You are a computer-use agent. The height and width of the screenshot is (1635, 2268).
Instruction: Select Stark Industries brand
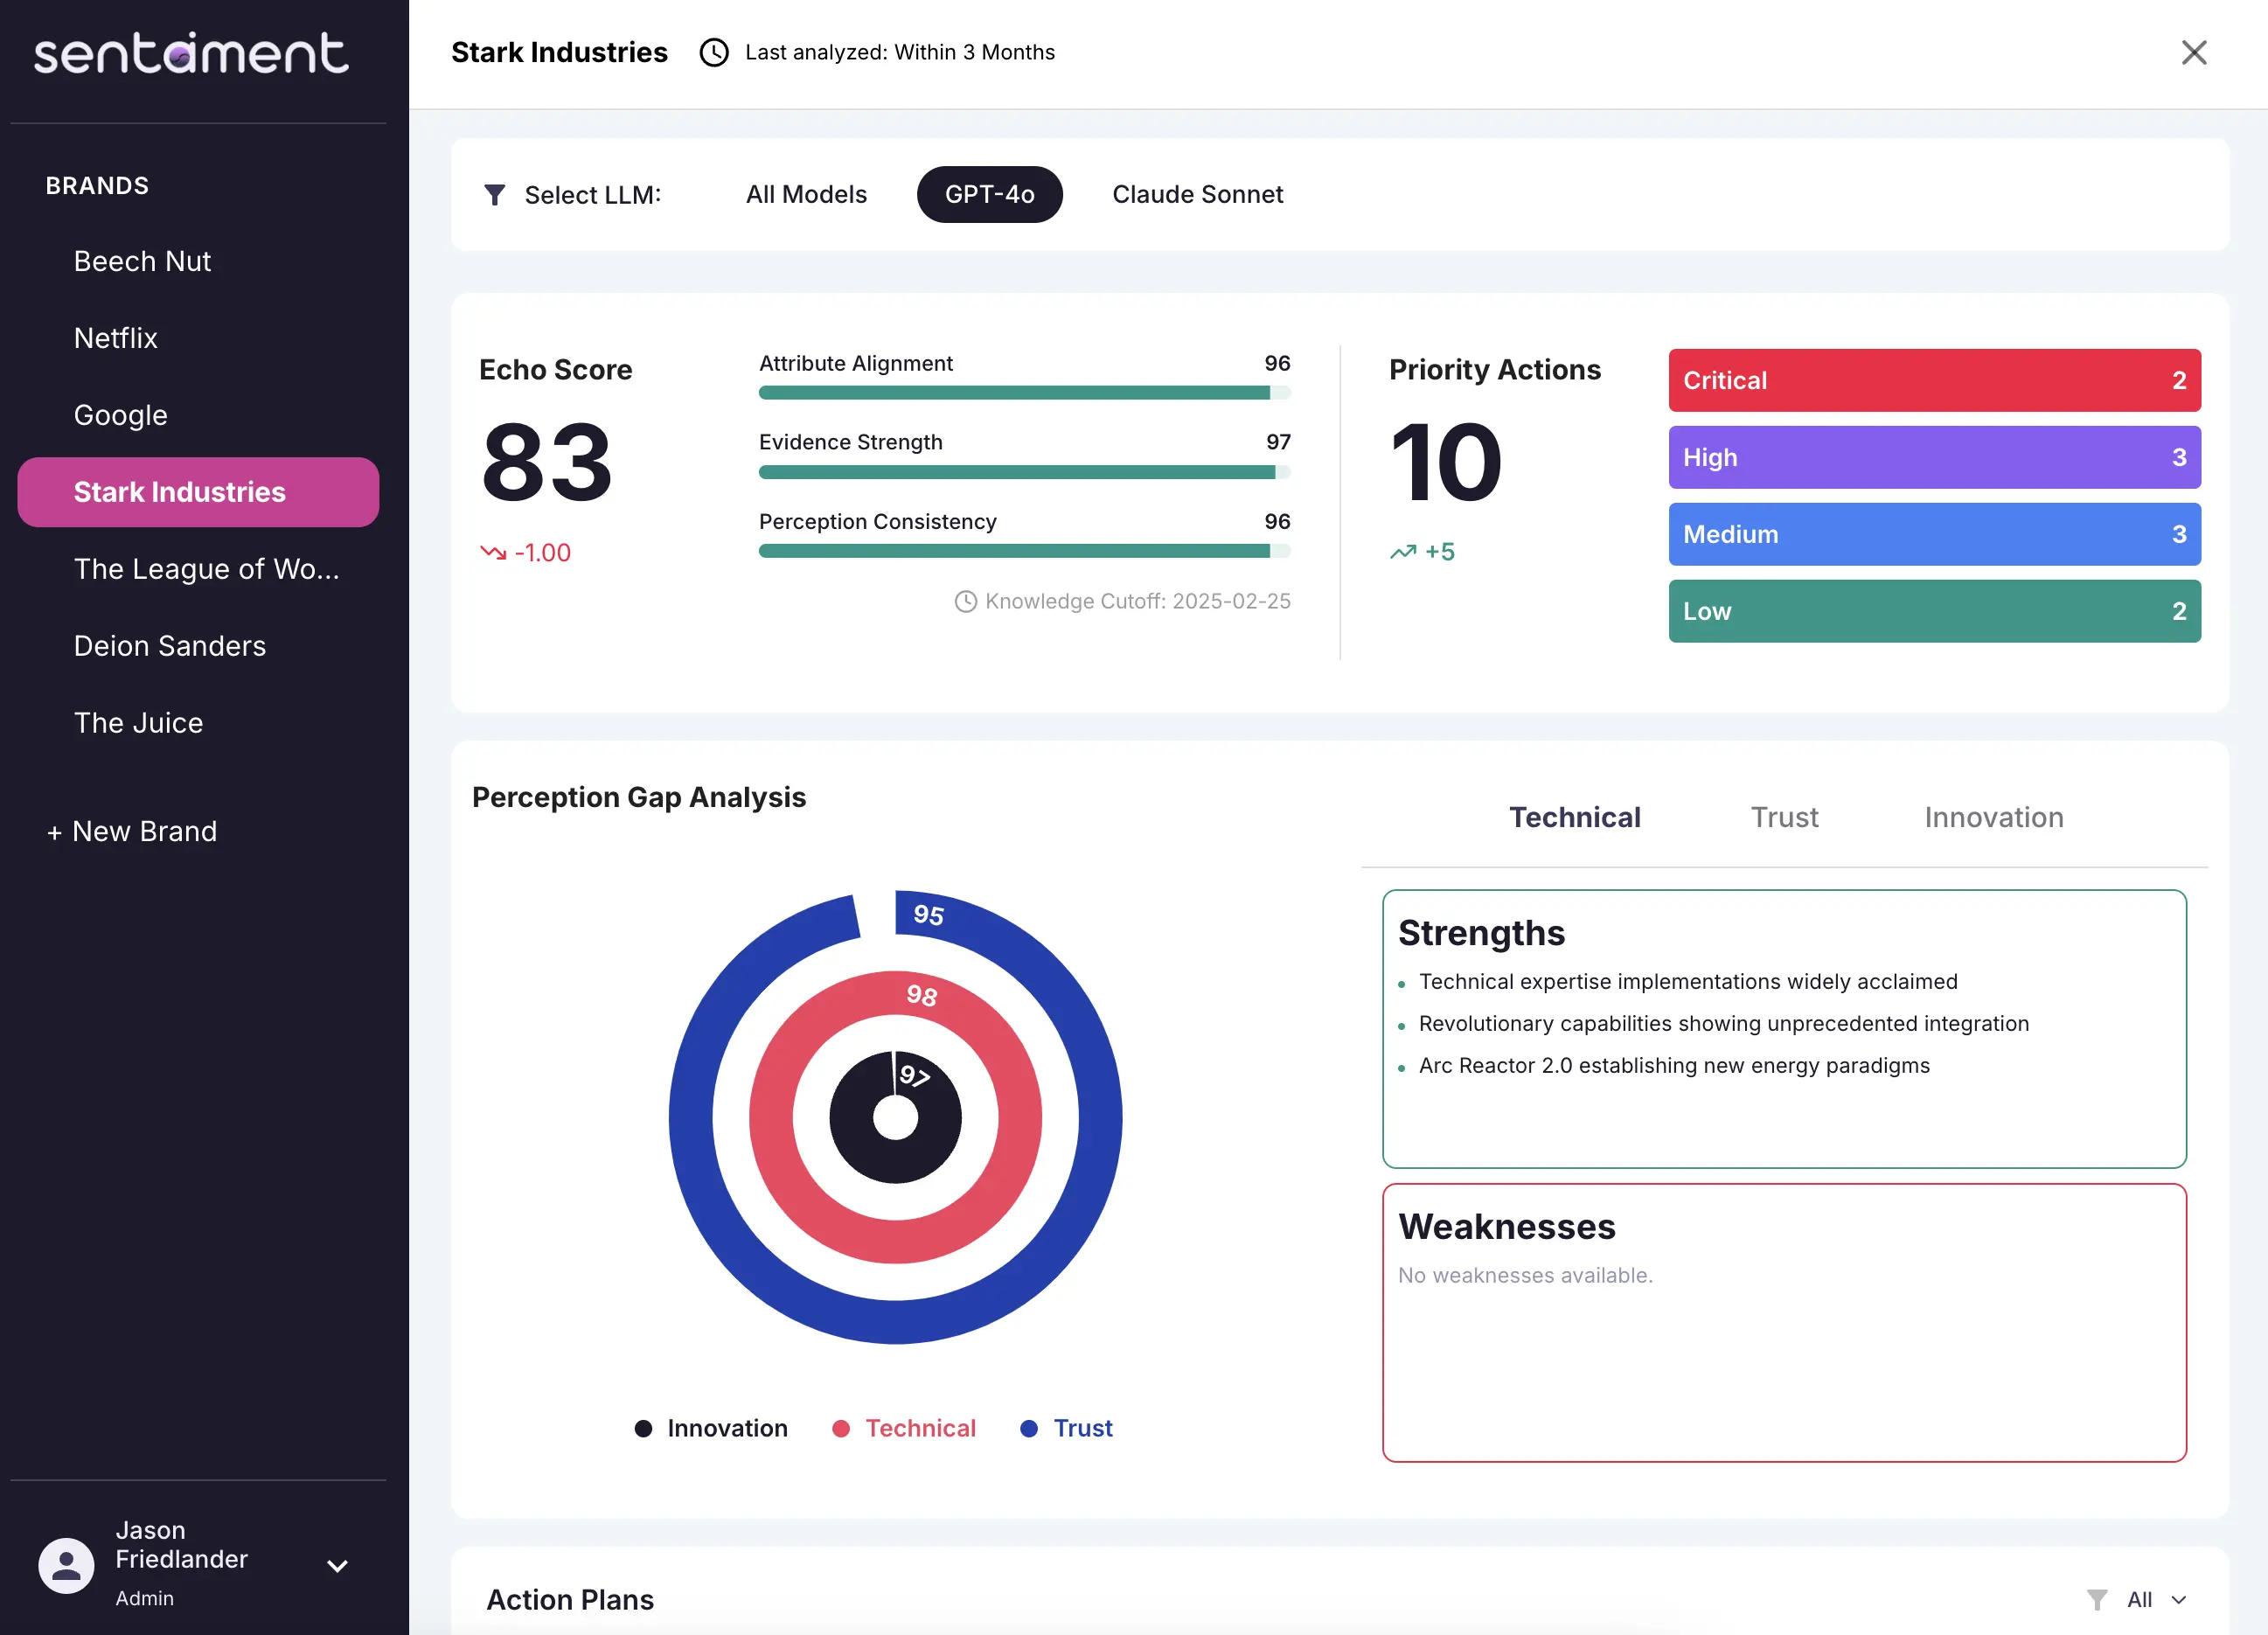click(198, 492)
